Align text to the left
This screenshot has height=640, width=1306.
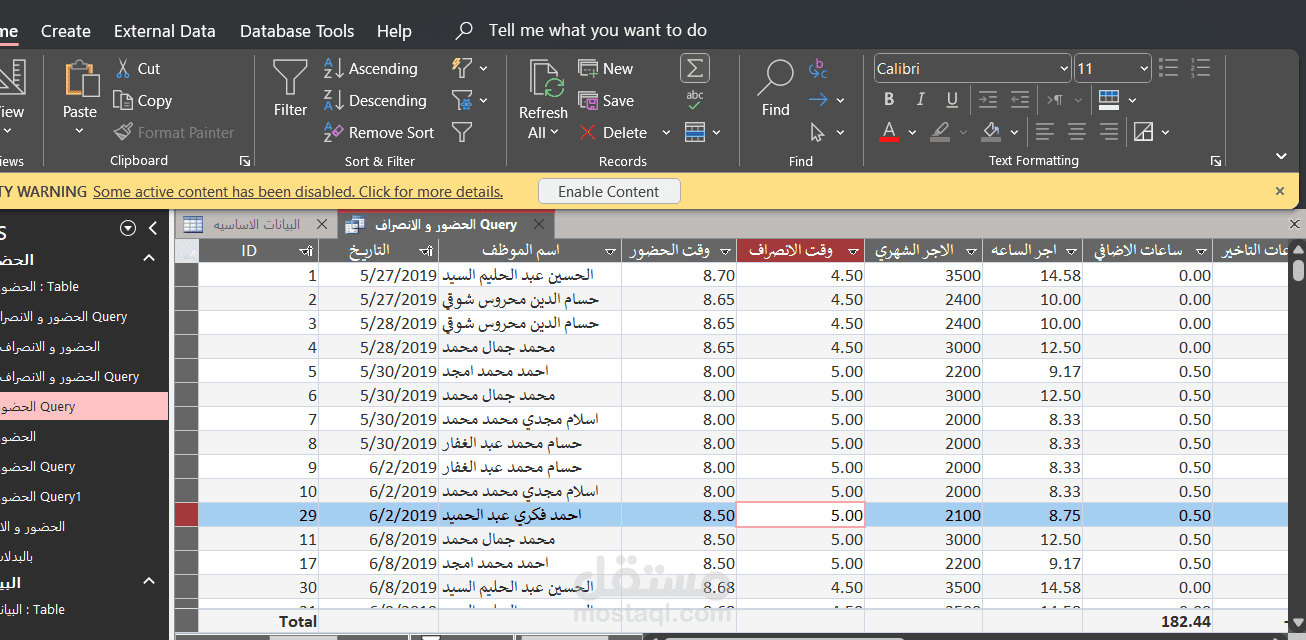coord(1044,131)
